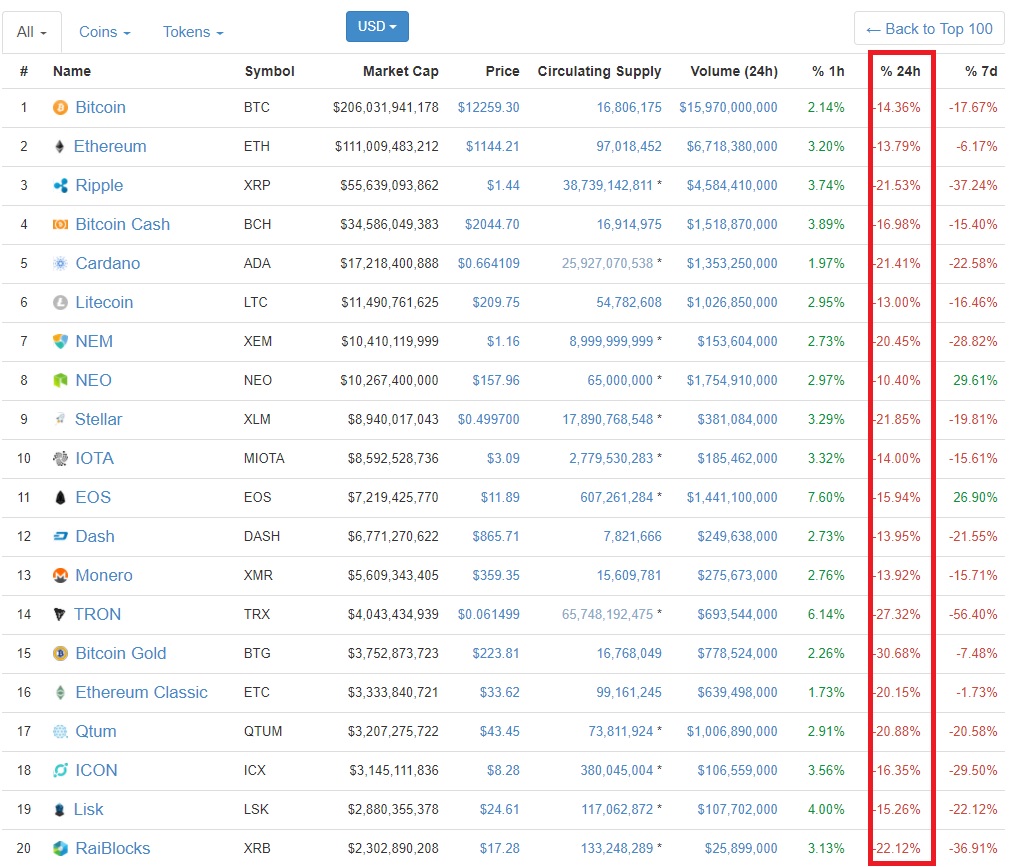
Task: Click the Dash logo icon
Action: pyautogui.click(x=60, y=536)
